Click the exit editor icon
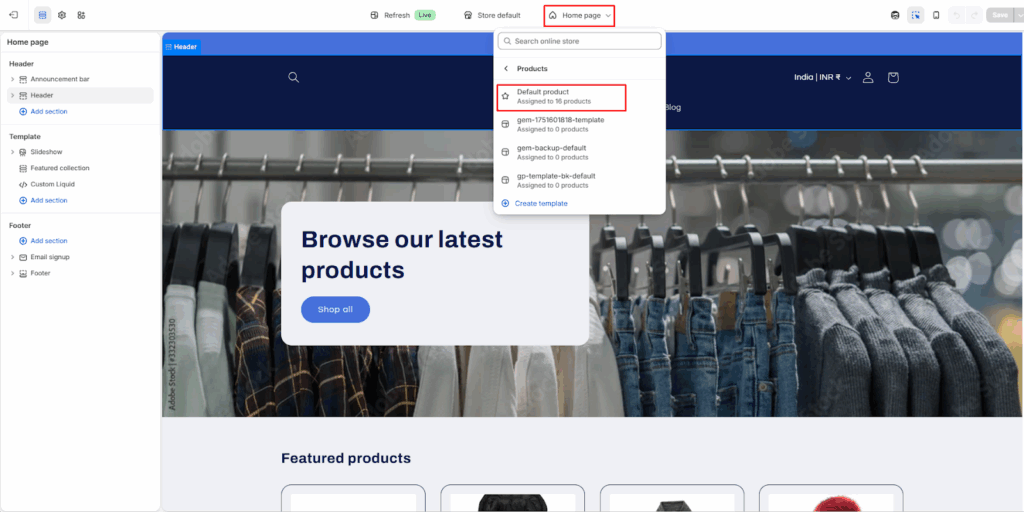 coord(14,15)
